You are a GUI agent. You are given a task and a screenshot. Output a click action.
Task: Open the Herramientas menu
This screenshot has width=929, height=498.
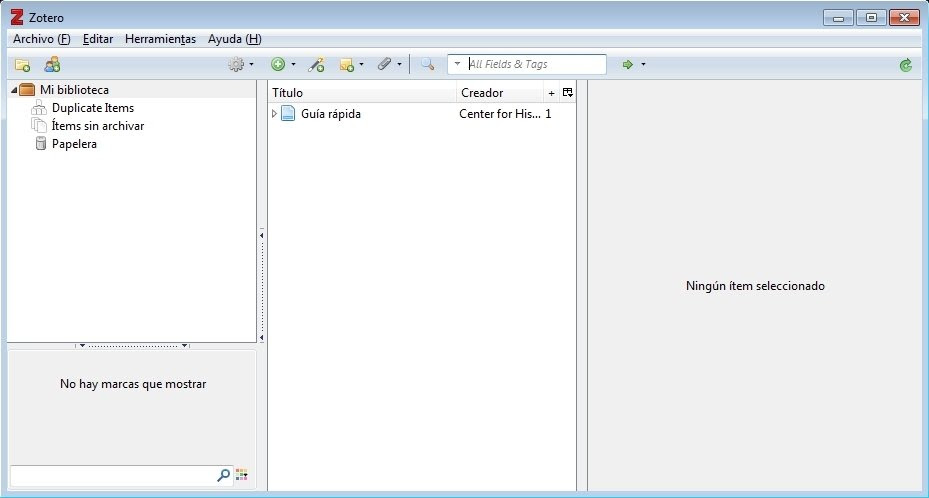coord(160,39)
